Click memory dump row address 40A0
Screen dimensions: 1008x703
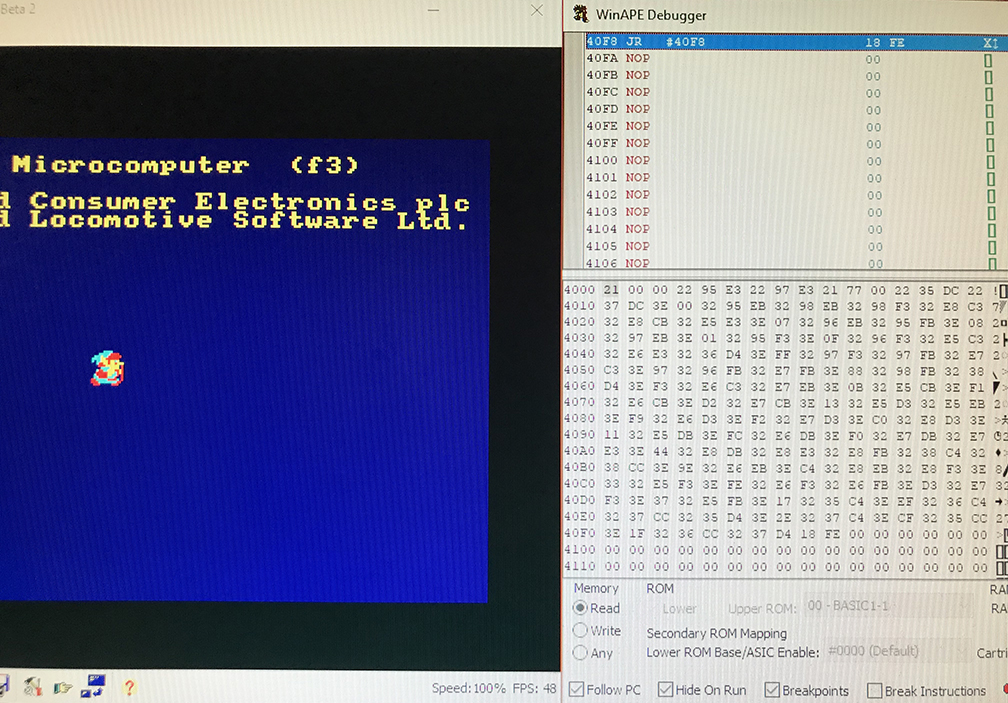coord(579,451)
